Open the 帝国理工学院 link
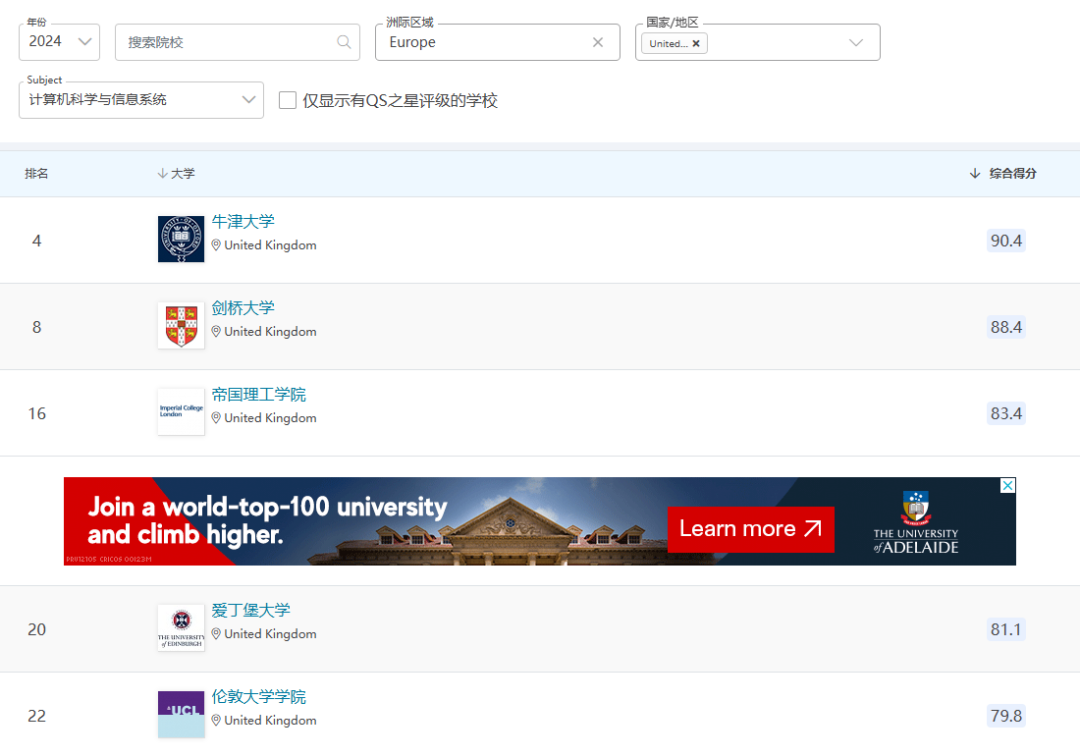The image size is (1080, 756). click(x=258, y=395)
